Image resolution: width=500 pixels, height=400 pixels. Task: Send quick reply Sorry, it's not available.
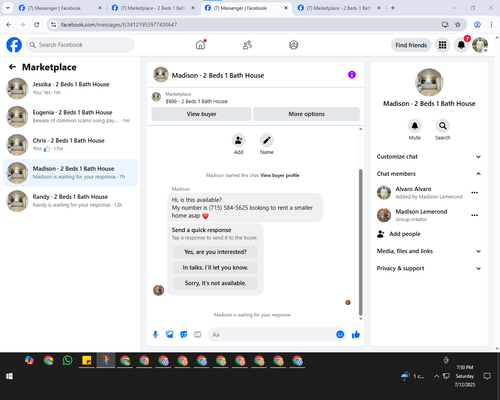click(x=215, y=283)
